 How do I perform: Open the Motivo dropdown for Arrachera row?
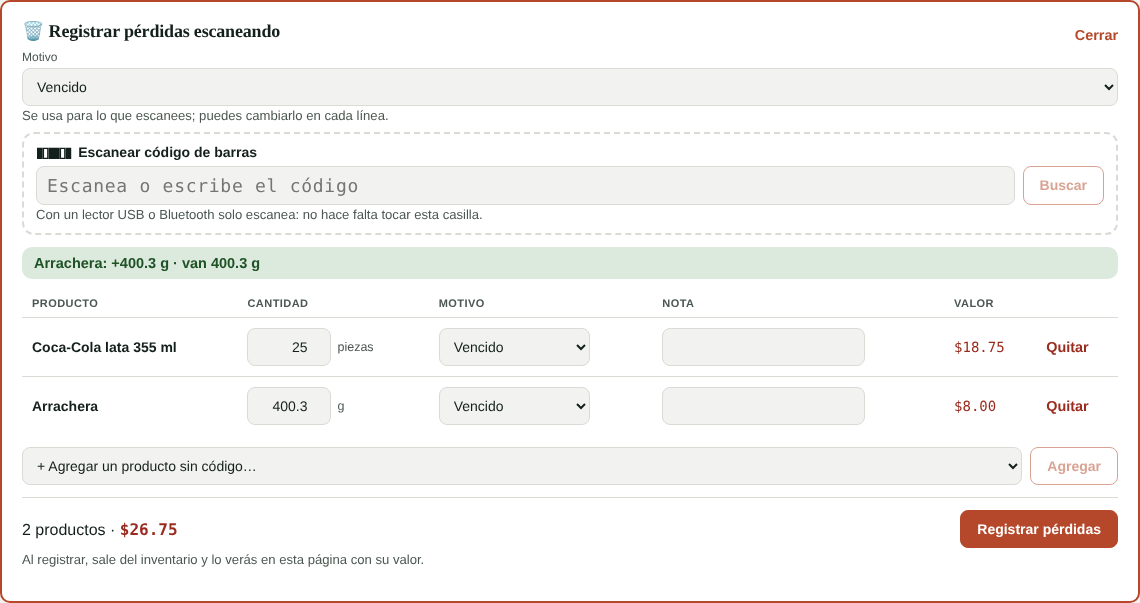coord(514,406)
